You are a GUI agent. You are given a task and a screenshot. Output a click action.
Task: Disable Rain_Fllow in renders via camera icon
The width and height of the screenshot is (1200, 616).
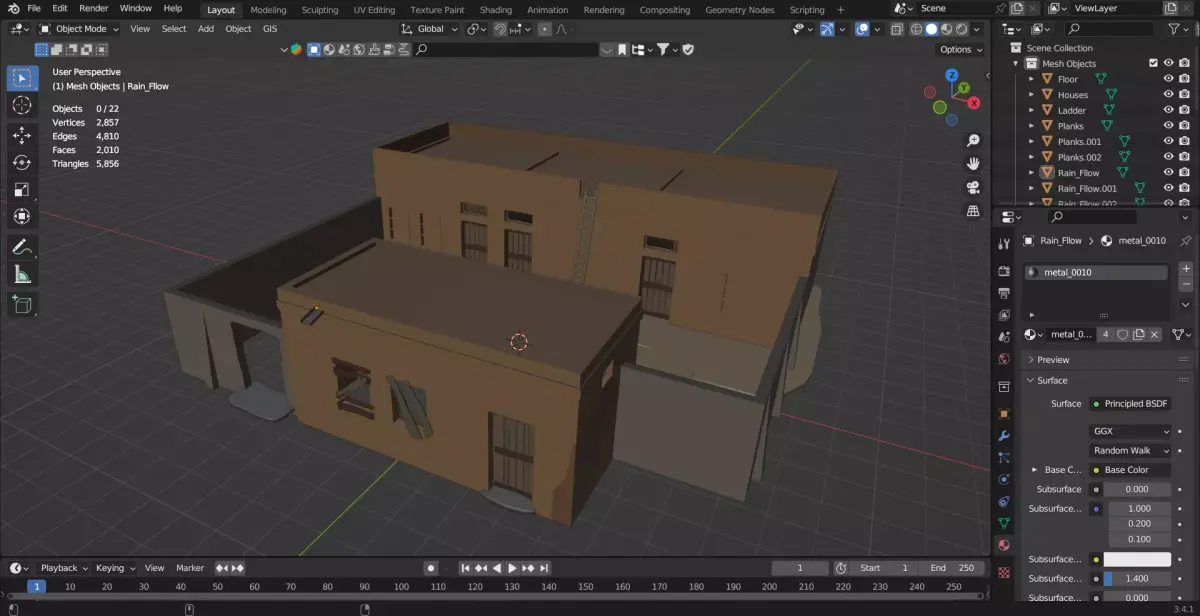[1184, 172]
